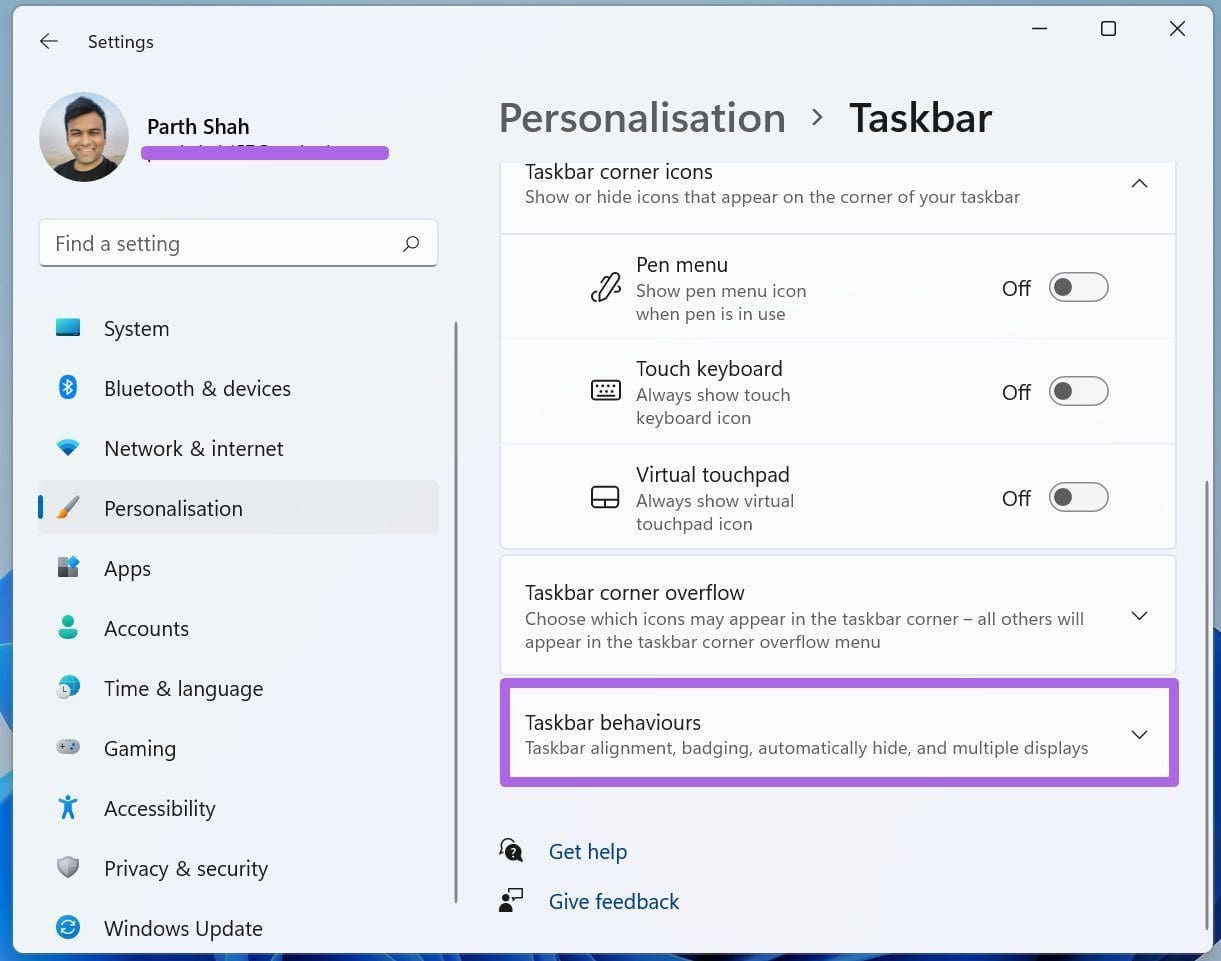Click the search magnifier icon

(411, 243)
